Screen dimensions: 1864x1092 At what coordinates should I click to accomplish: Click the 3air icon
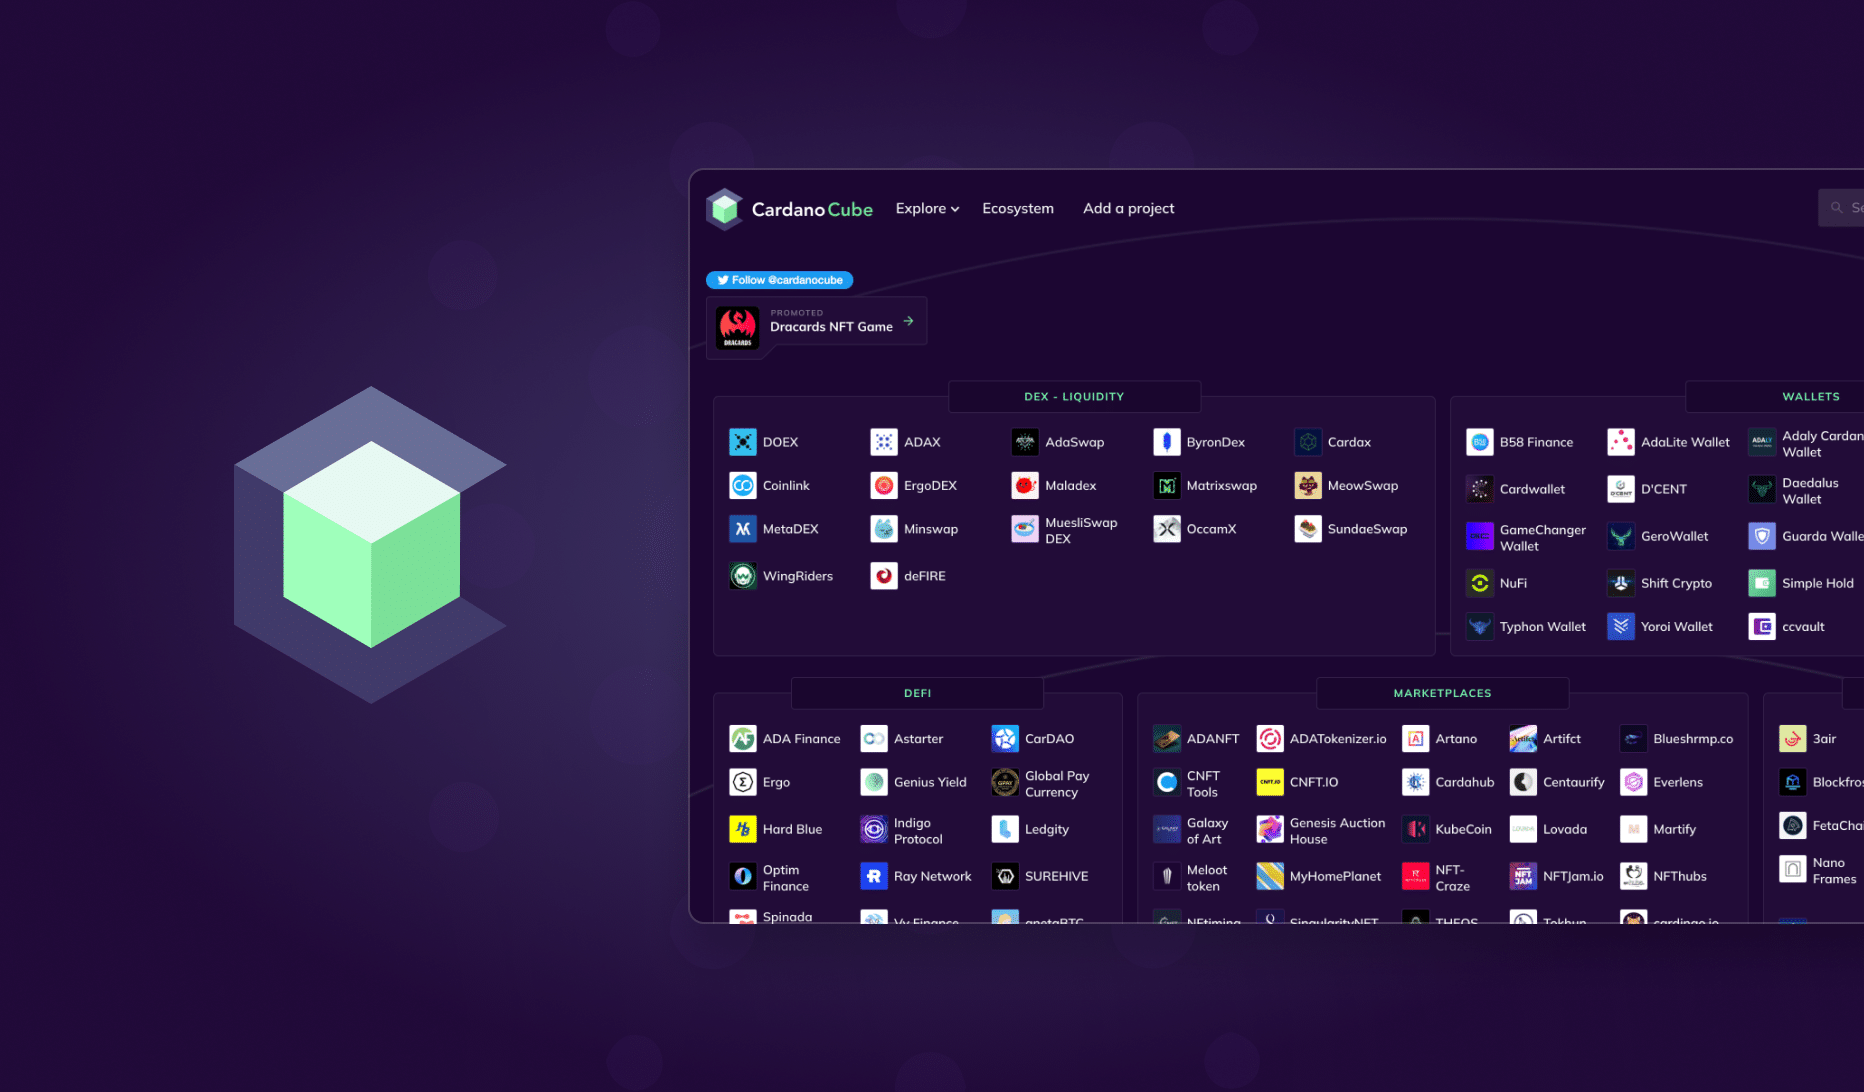pos(1793,739)
